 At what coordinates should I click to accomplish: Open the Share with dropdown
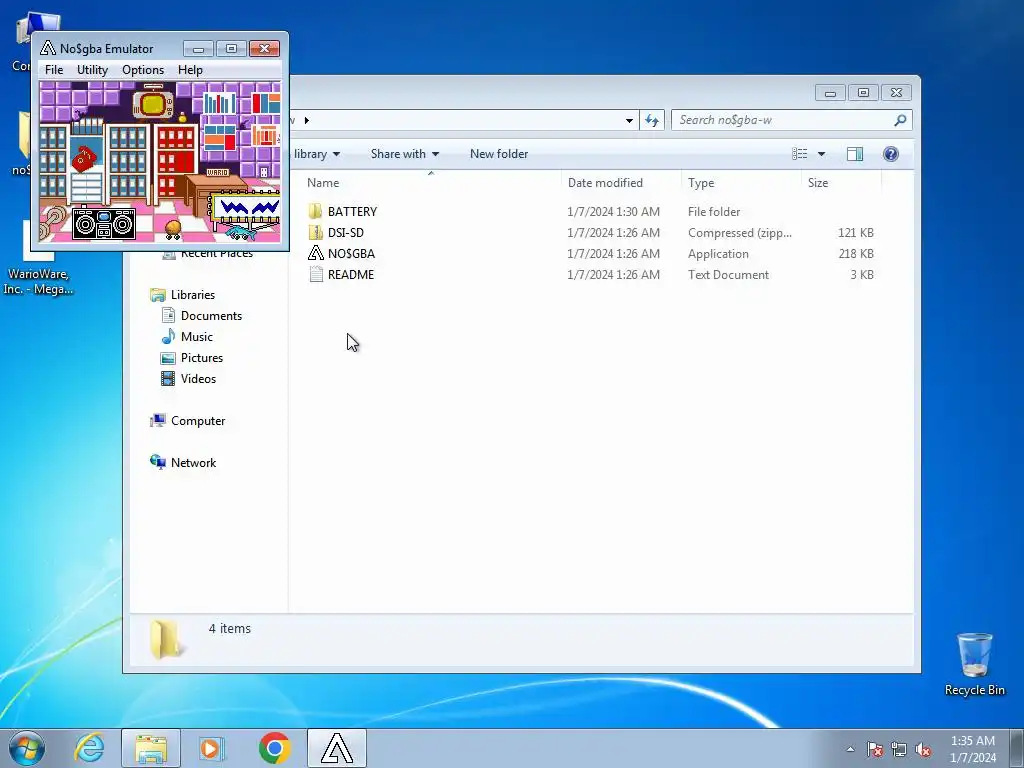(x=404, y=154)
